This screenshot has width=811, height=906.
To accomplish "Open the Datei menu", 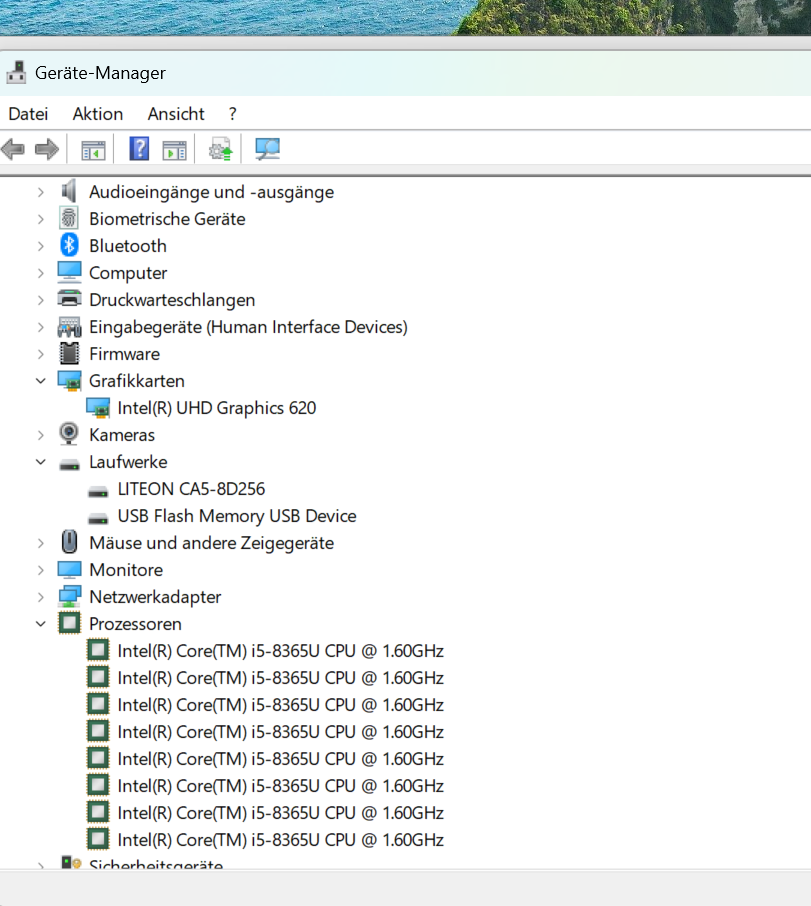I will pos(28,114).
